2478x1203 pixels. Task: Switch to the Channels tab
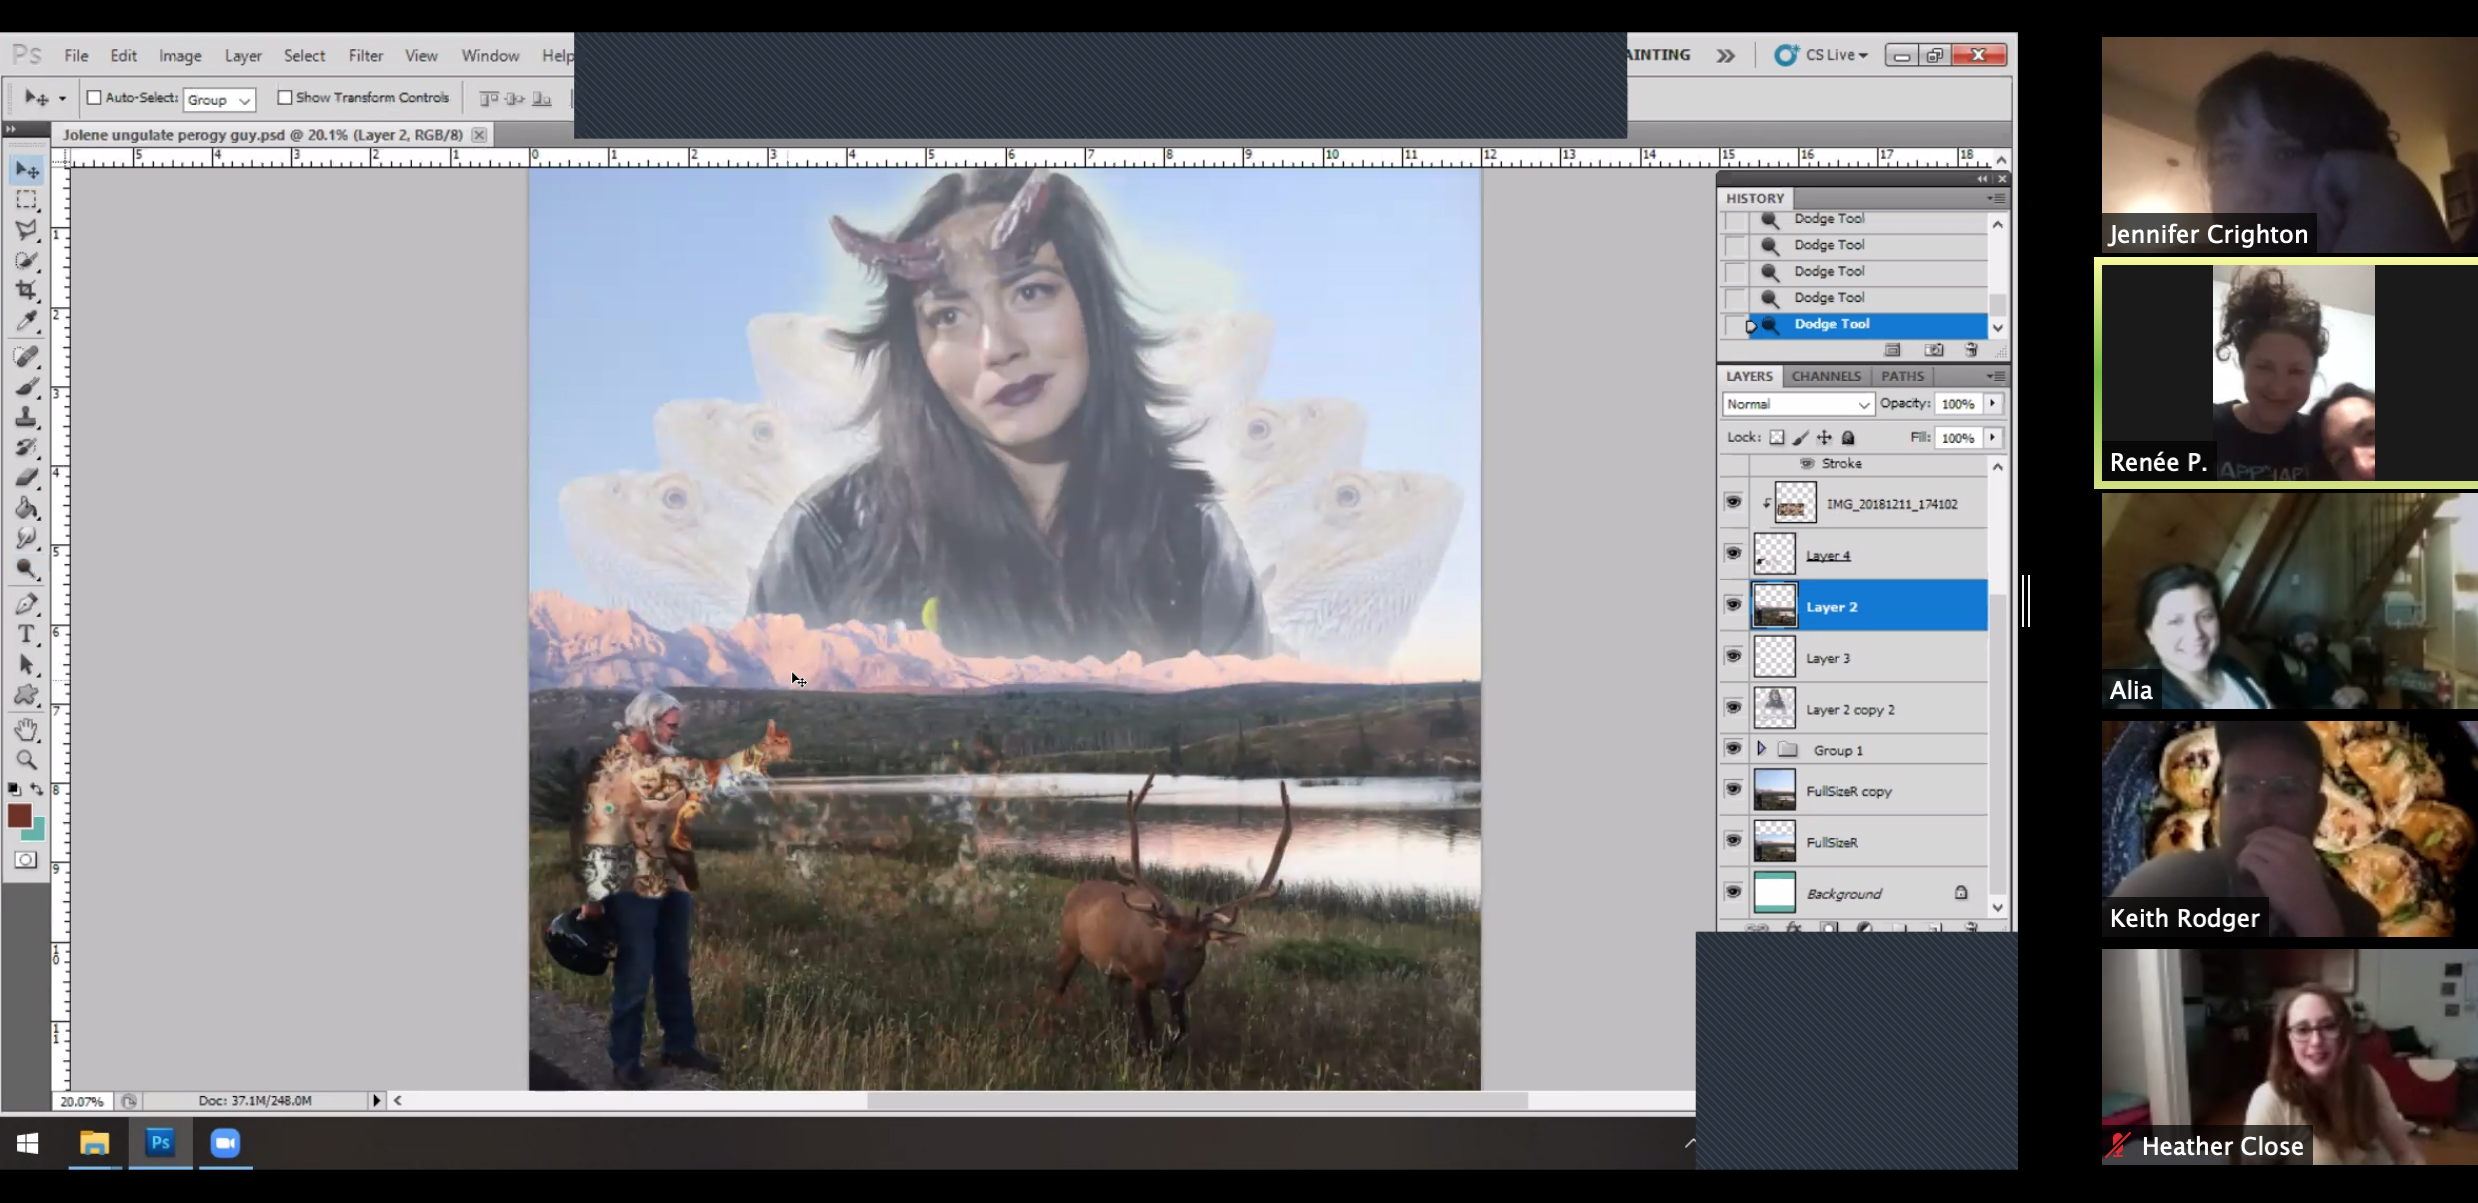[1825, 376]
